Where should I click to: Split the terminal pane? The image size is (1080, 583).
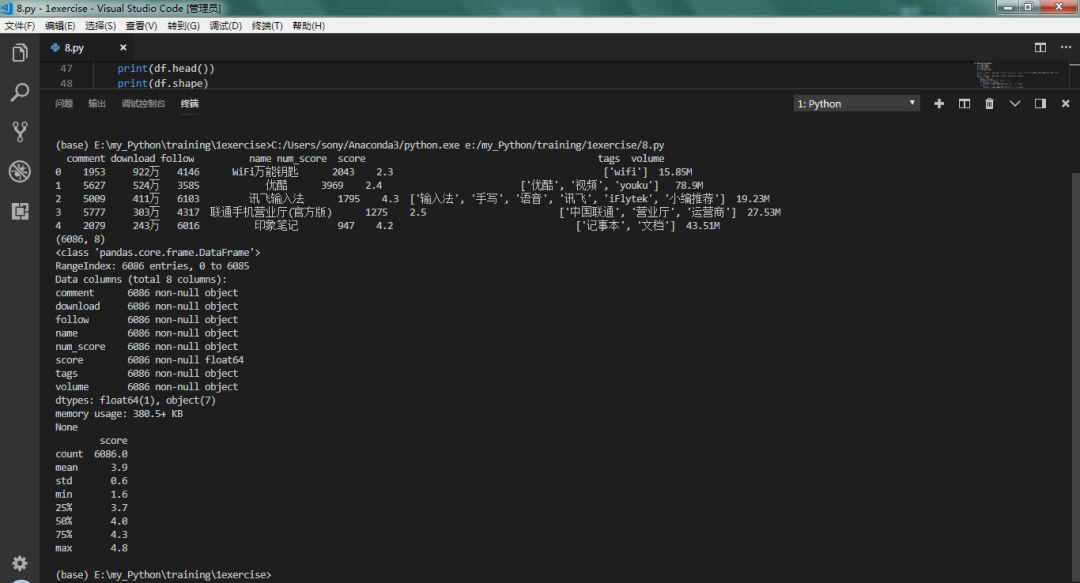click(x=964, y=103)
